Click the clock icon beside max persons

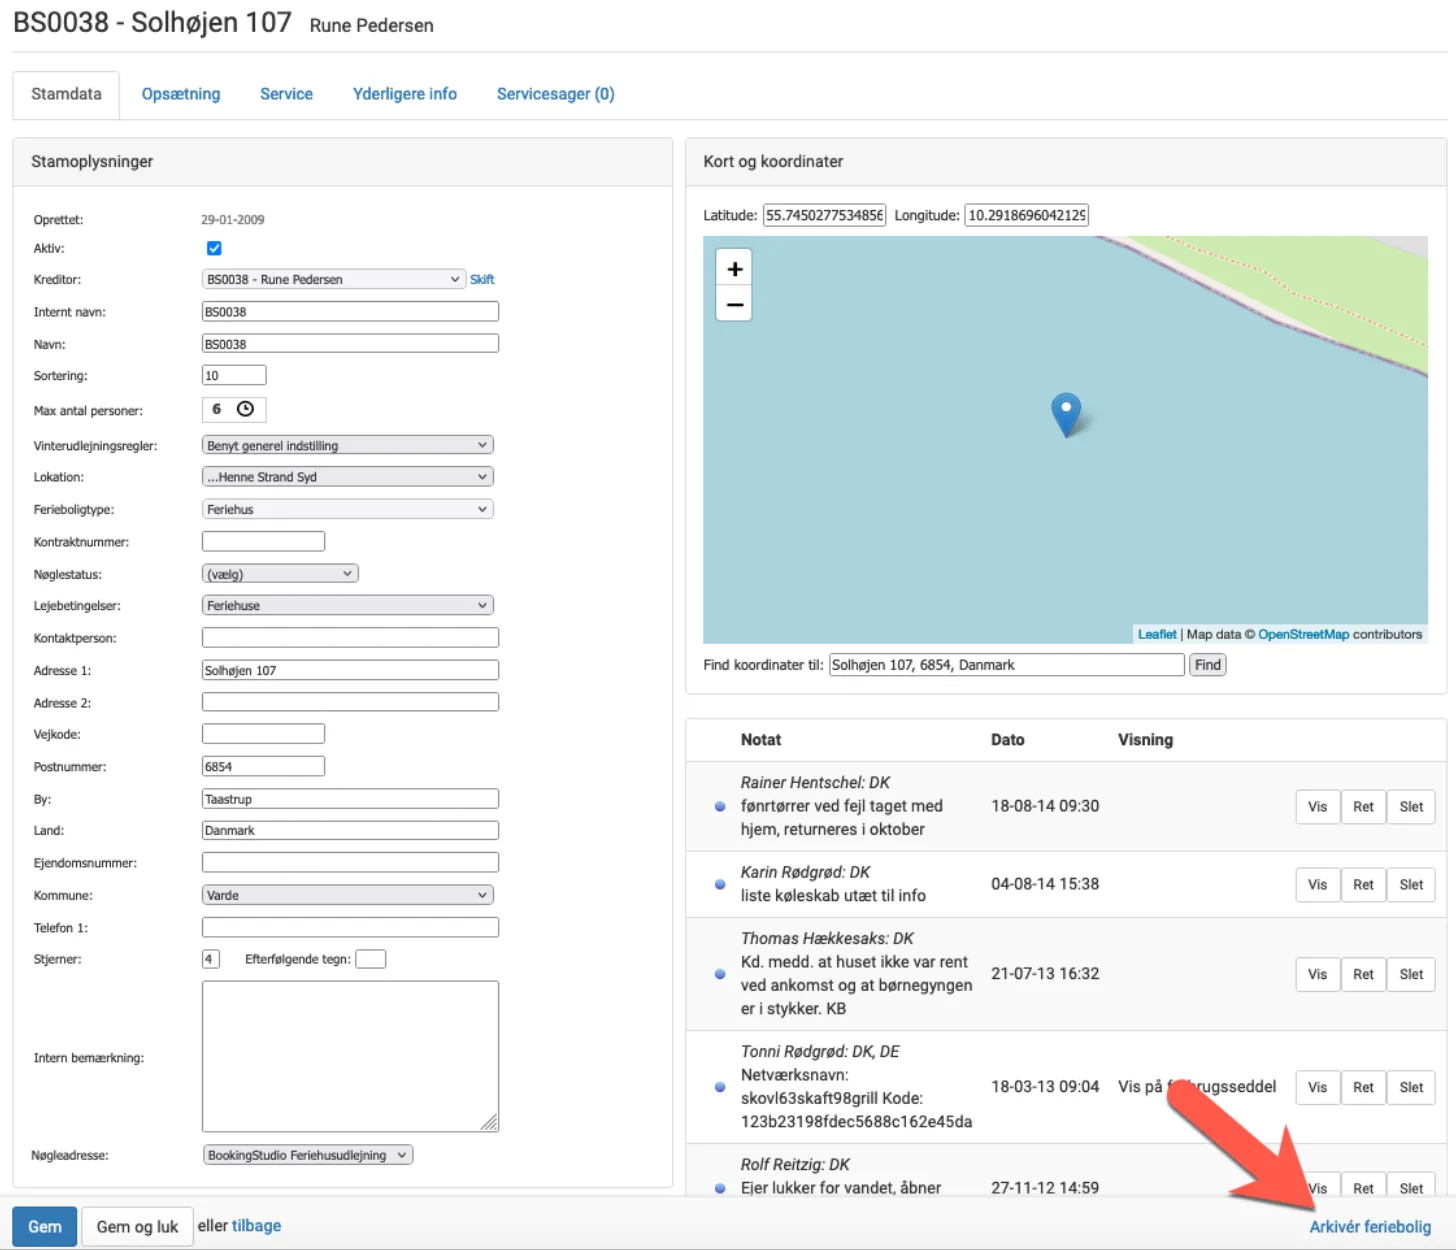tap(245, 409)
